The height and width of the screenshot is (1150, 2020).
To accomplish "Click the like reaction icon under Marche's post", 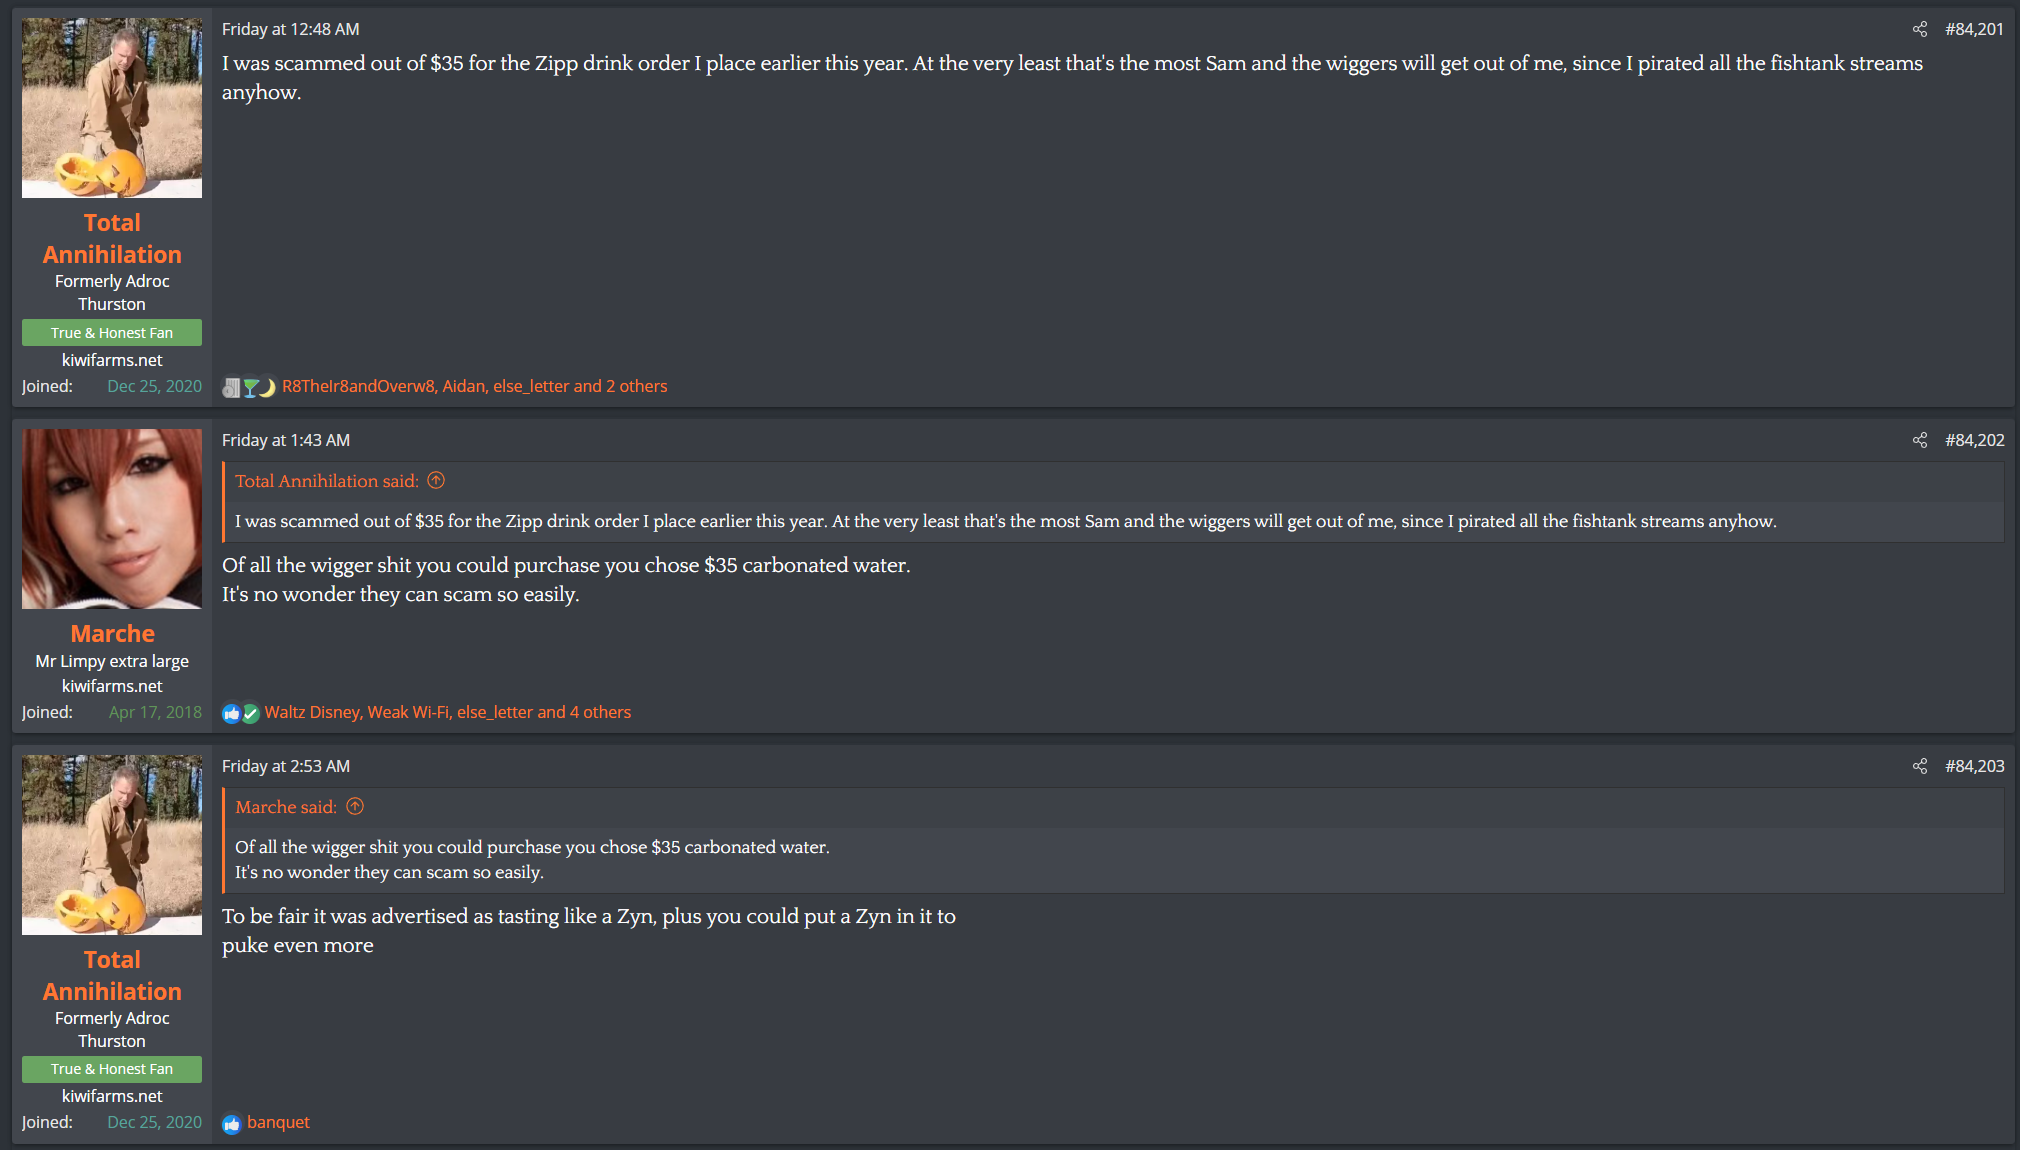I will point(232,713).
